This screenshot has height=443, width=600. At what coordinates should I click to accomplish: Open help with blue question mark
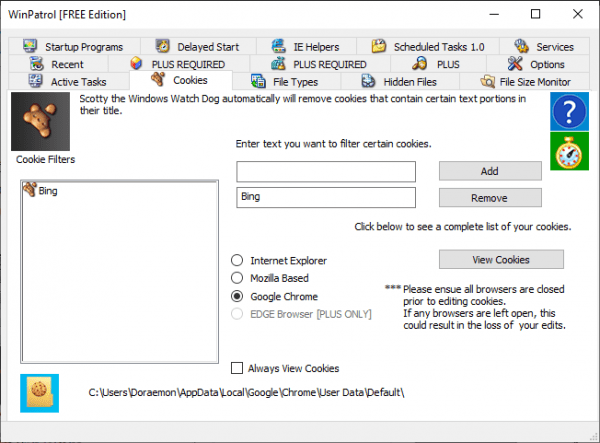[x=569, y=111]
